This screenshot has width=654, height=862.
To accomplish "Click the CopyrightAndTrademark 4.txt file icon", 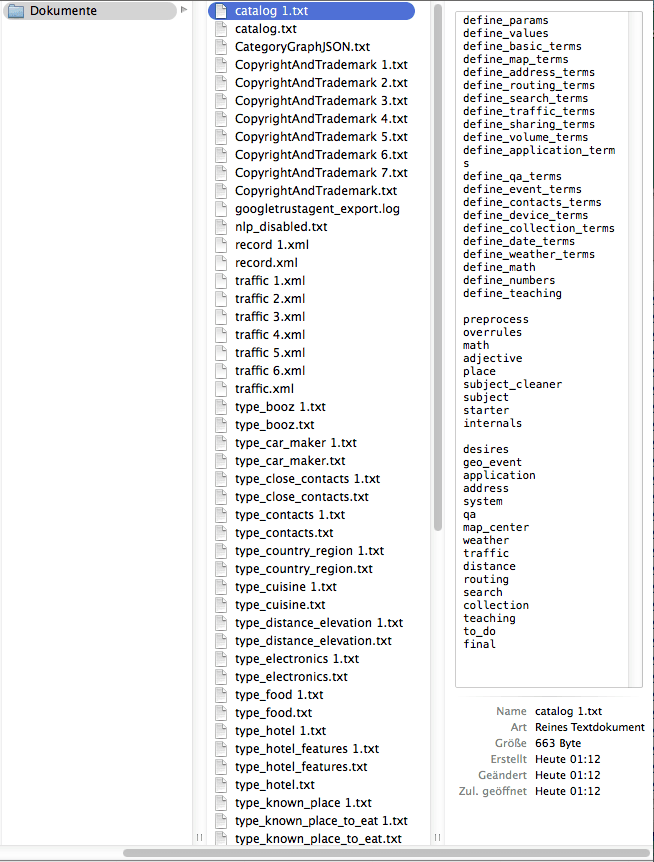I will coord(221,119).
